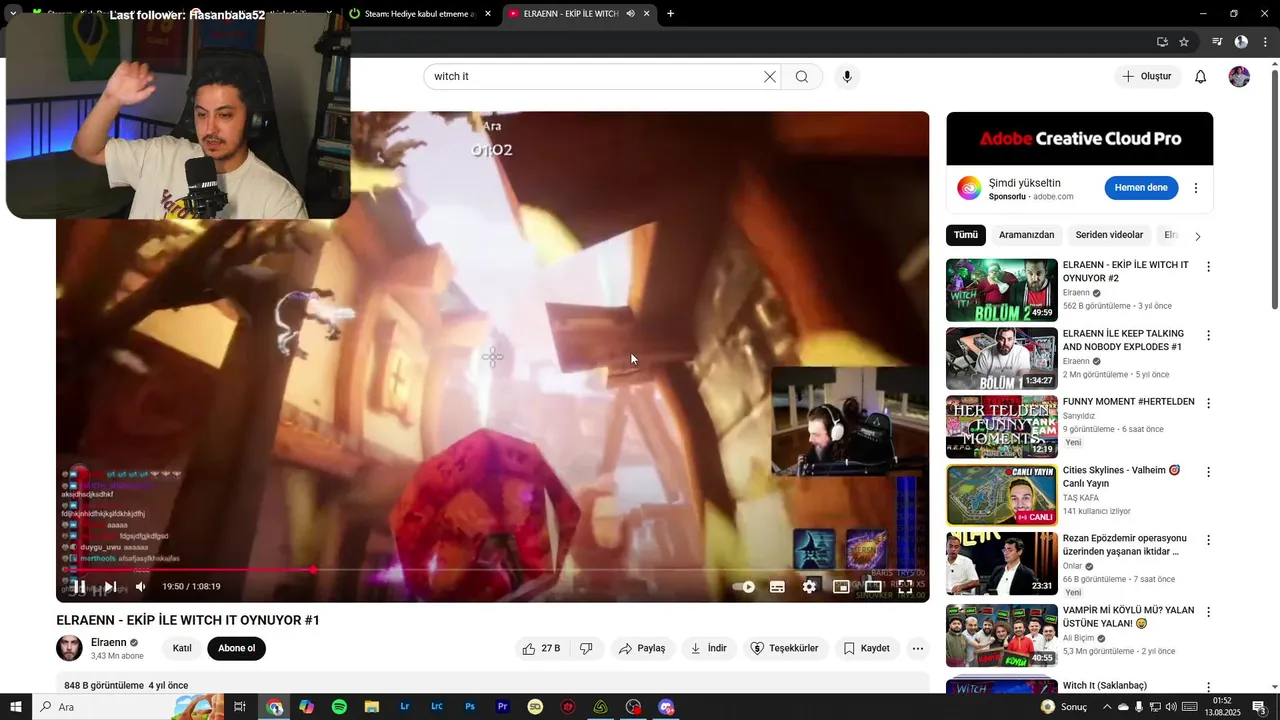Show more filter chips with right arrow
This screenshot has height=720, width=1280.
click(1198, 236)
